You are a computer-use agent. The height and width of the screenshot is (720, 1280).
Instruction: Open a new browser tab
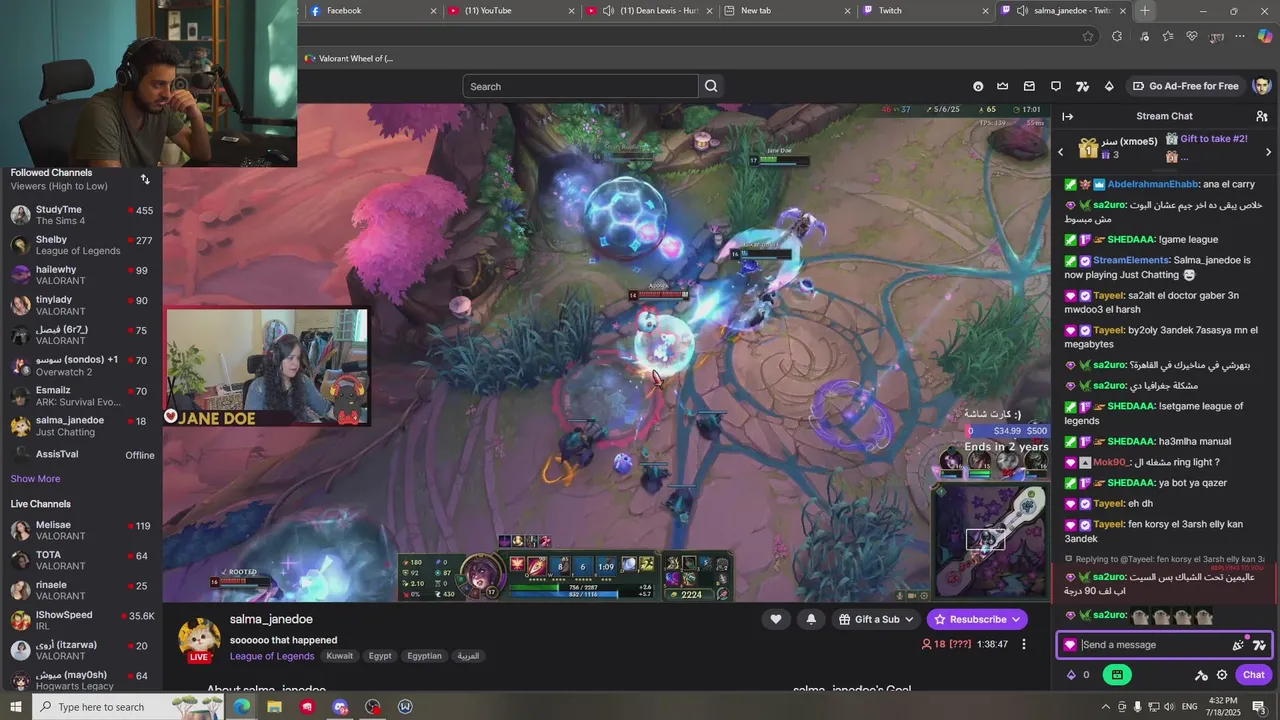click(1145, 11)
